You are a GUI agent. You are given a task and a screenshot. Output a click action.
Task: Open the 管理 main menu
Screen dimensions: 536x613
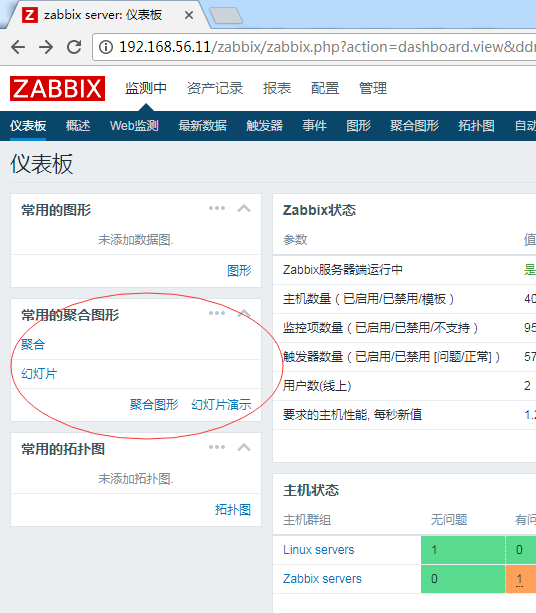(373, 88)
